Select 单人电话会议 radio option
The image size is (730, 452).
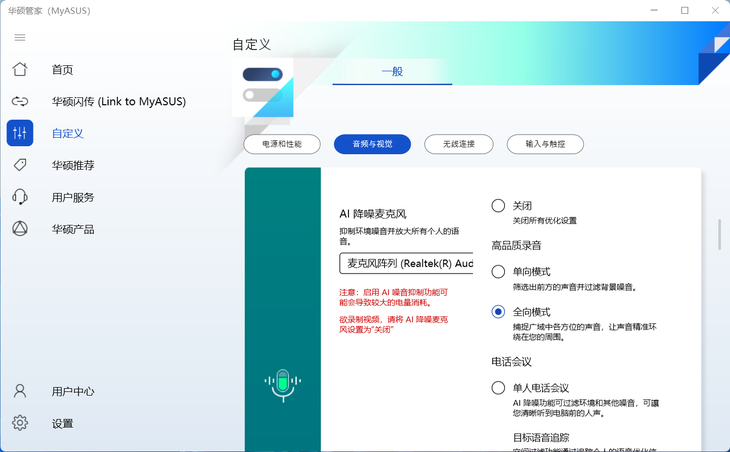498,387
